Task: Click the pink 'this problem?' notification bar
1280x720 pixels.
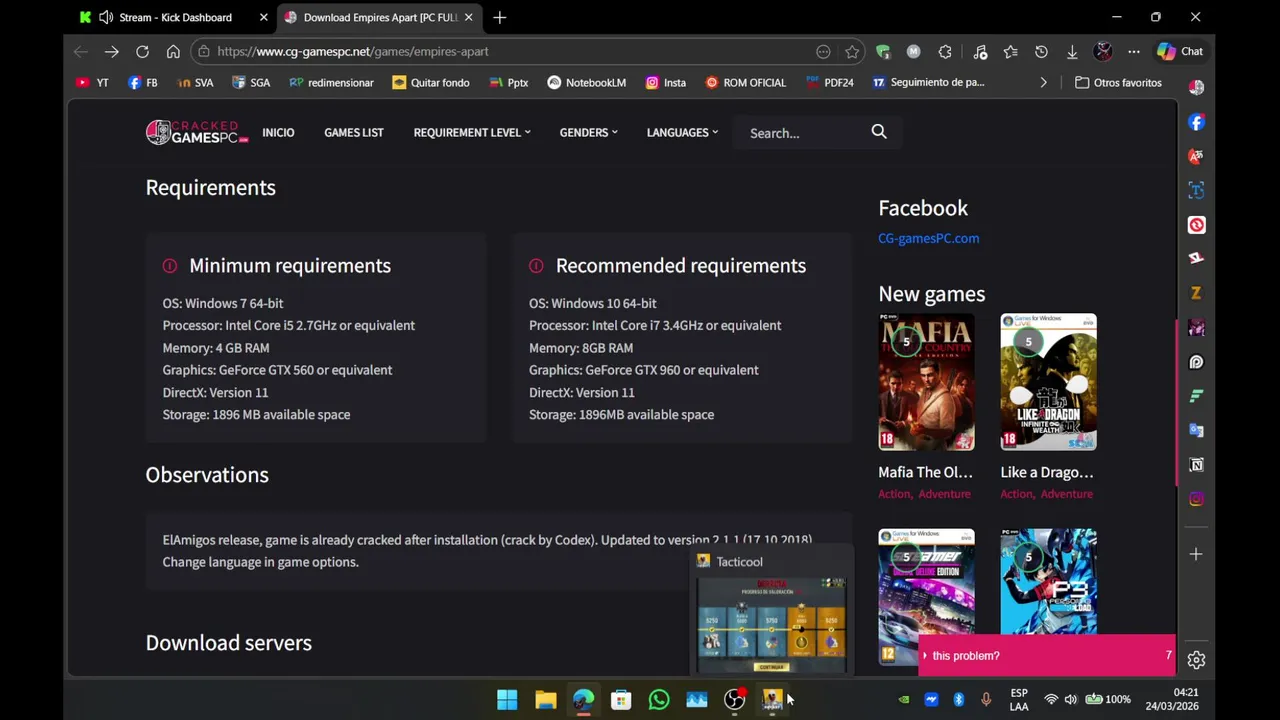Action: click(x=1047, y=656)
